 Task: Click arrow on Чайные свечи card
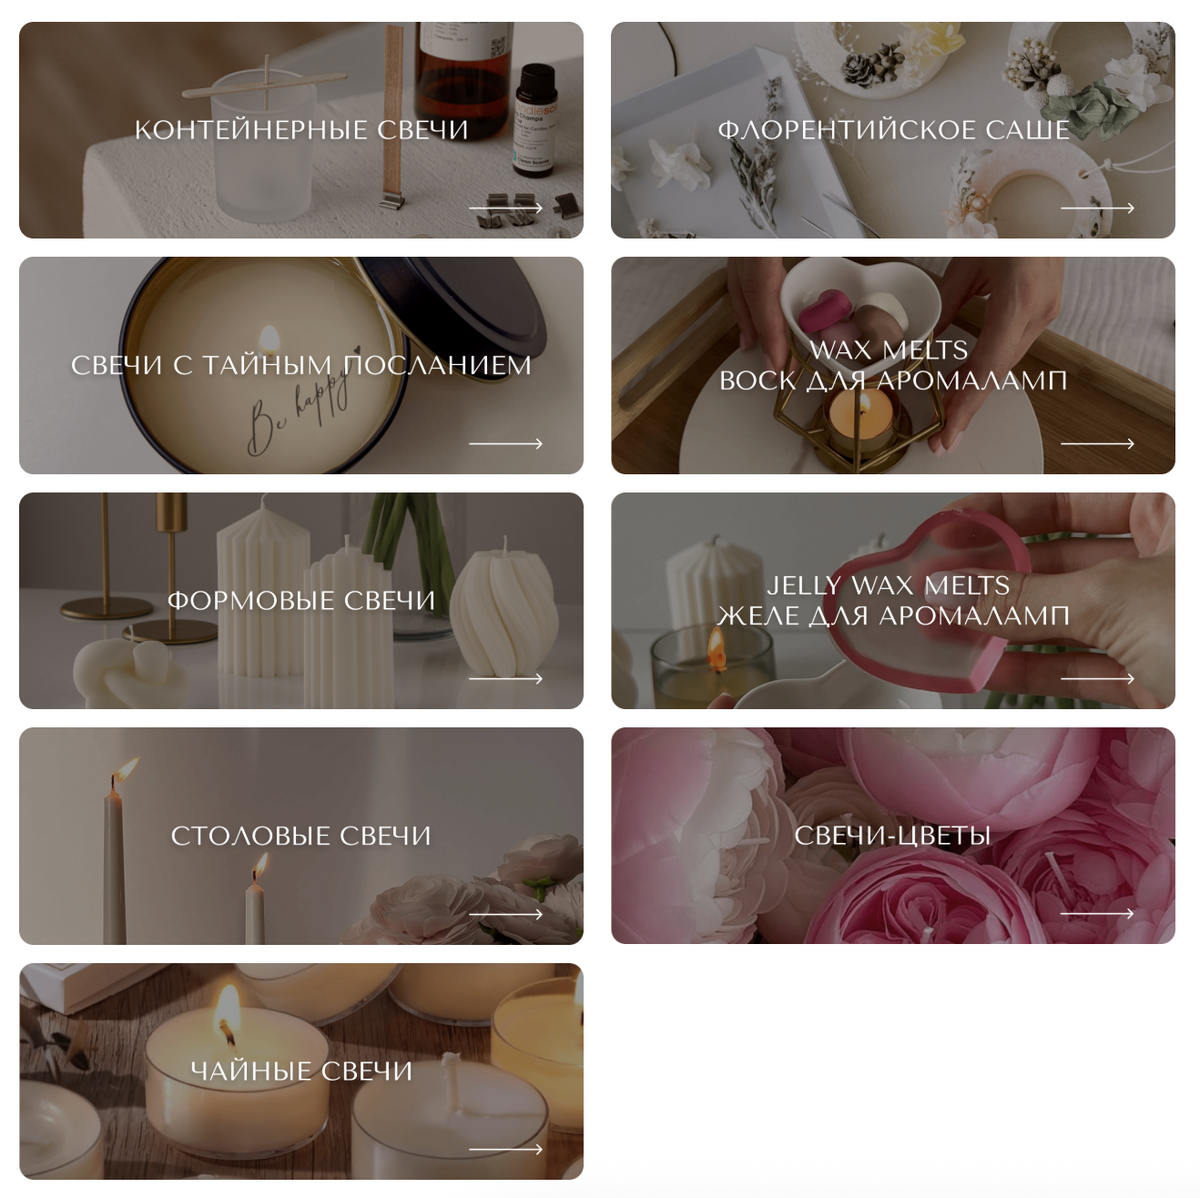coord(506,1149)
